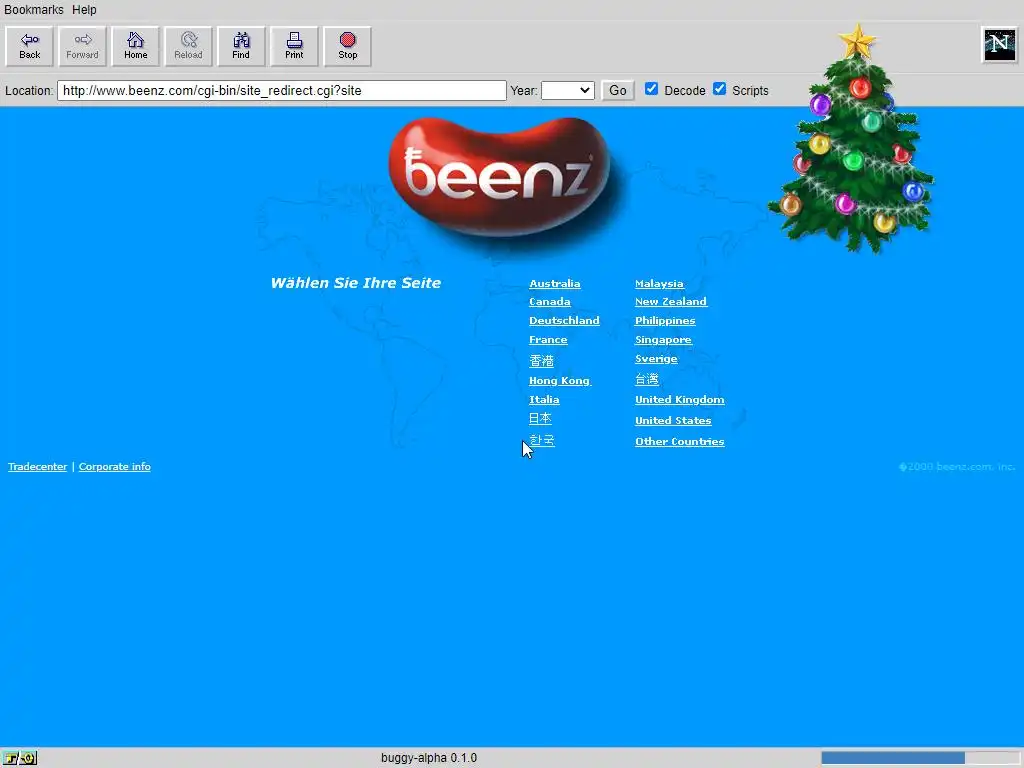Open the United Kingdom link
This screenshot has width=1024, height=768.
click(x=680, y=400)
